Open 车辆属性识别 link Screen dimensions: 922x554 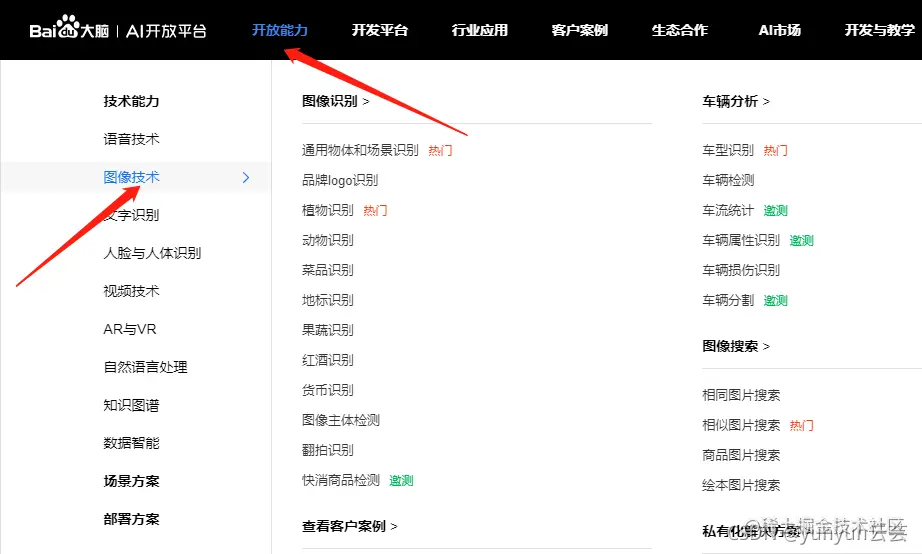point(741,240)
